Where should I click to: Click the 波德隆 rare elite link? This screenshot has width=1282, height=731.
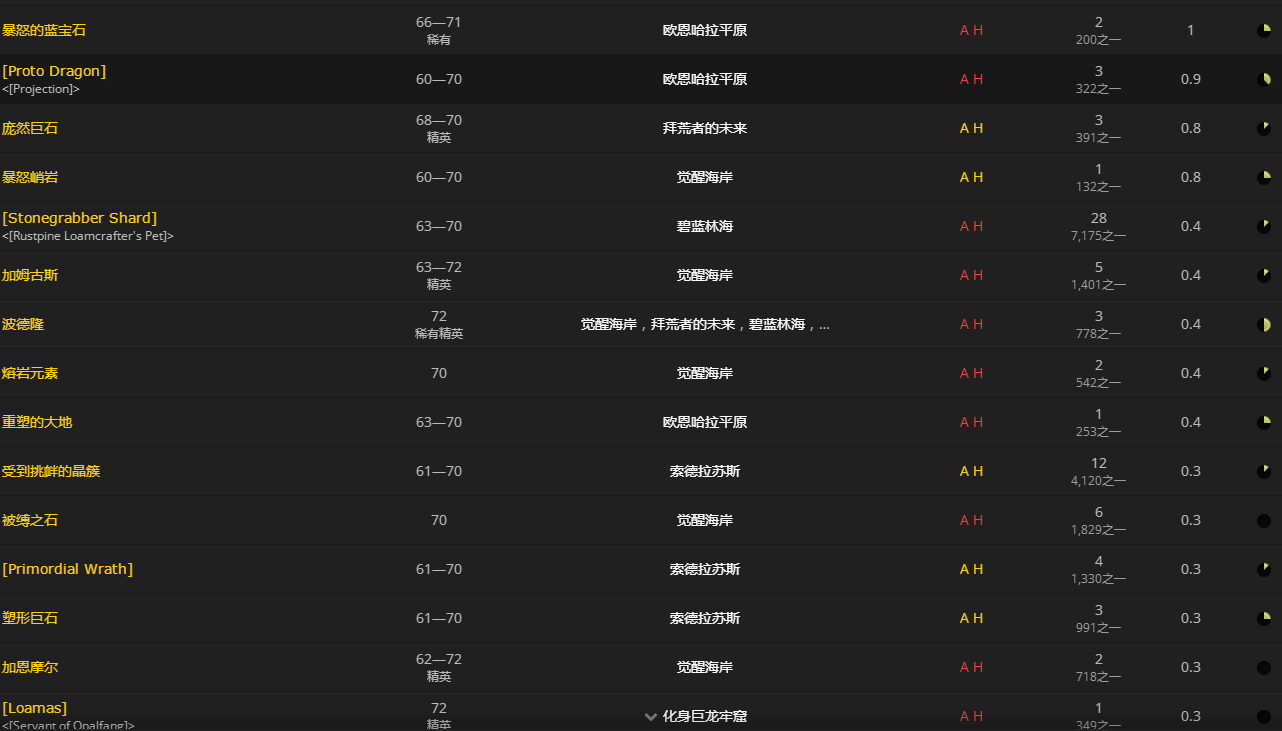point(23,324)
